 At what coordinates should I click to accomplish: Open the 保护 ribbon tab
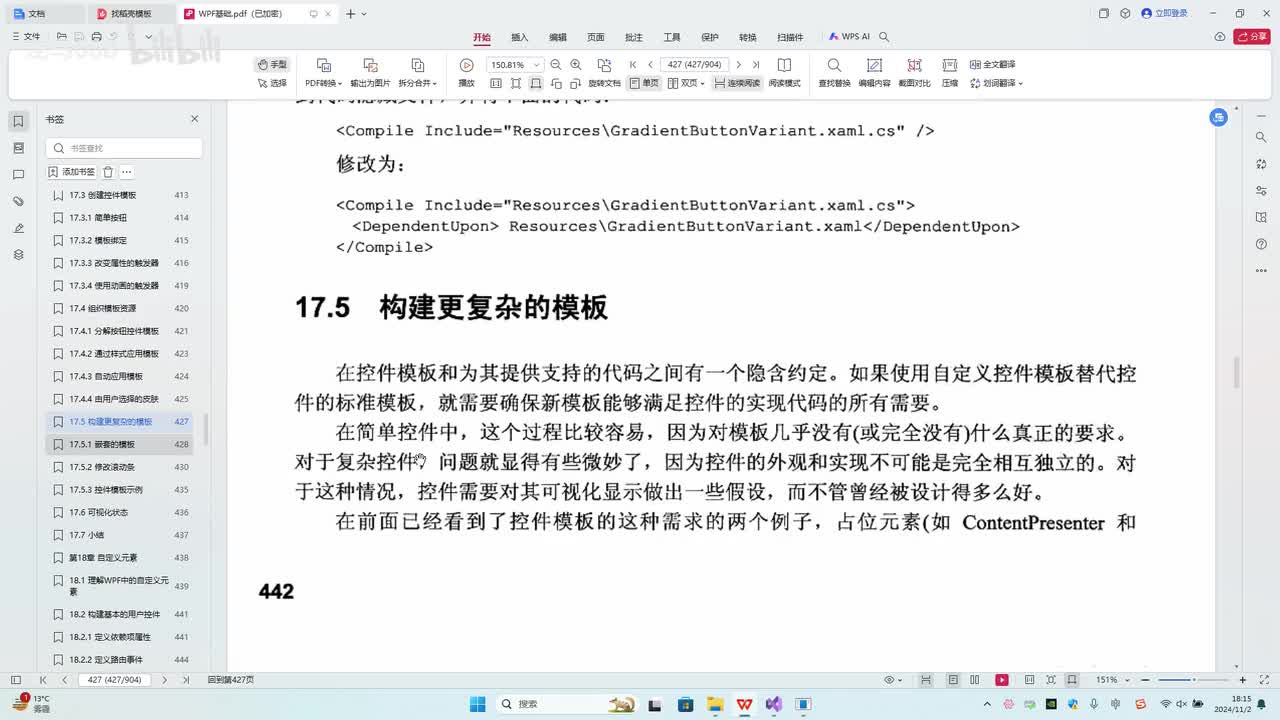coord(710,37)
